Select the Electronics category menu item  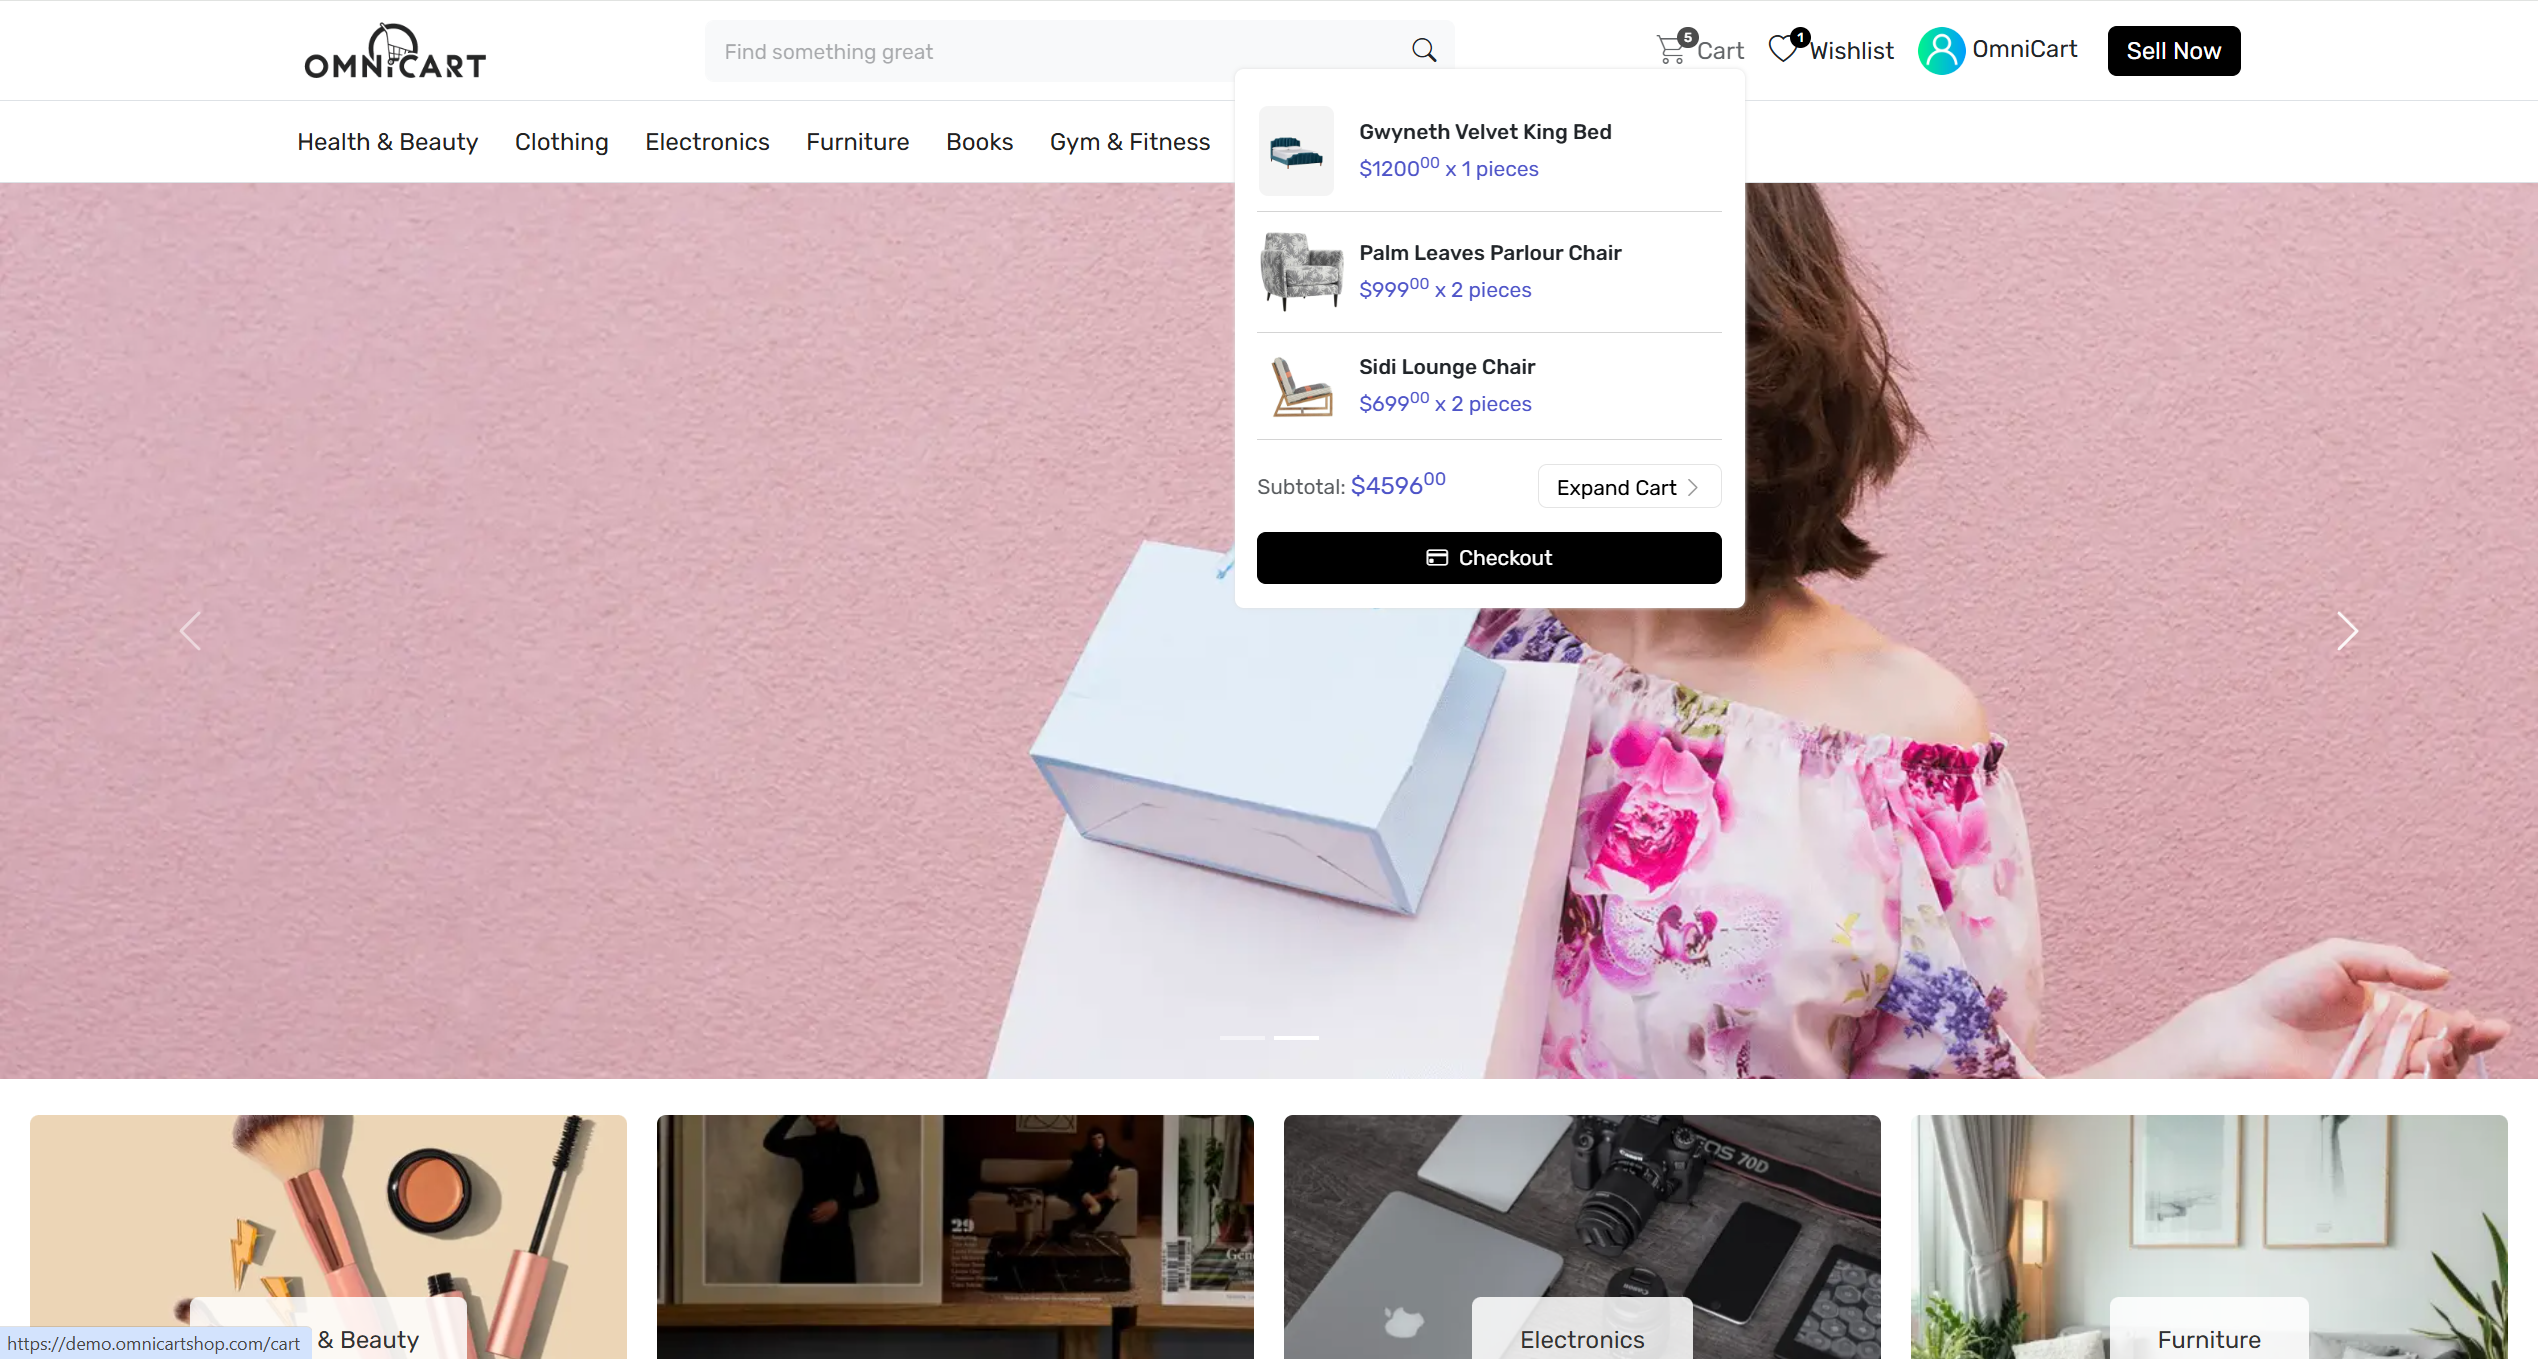tap(707, 142)
